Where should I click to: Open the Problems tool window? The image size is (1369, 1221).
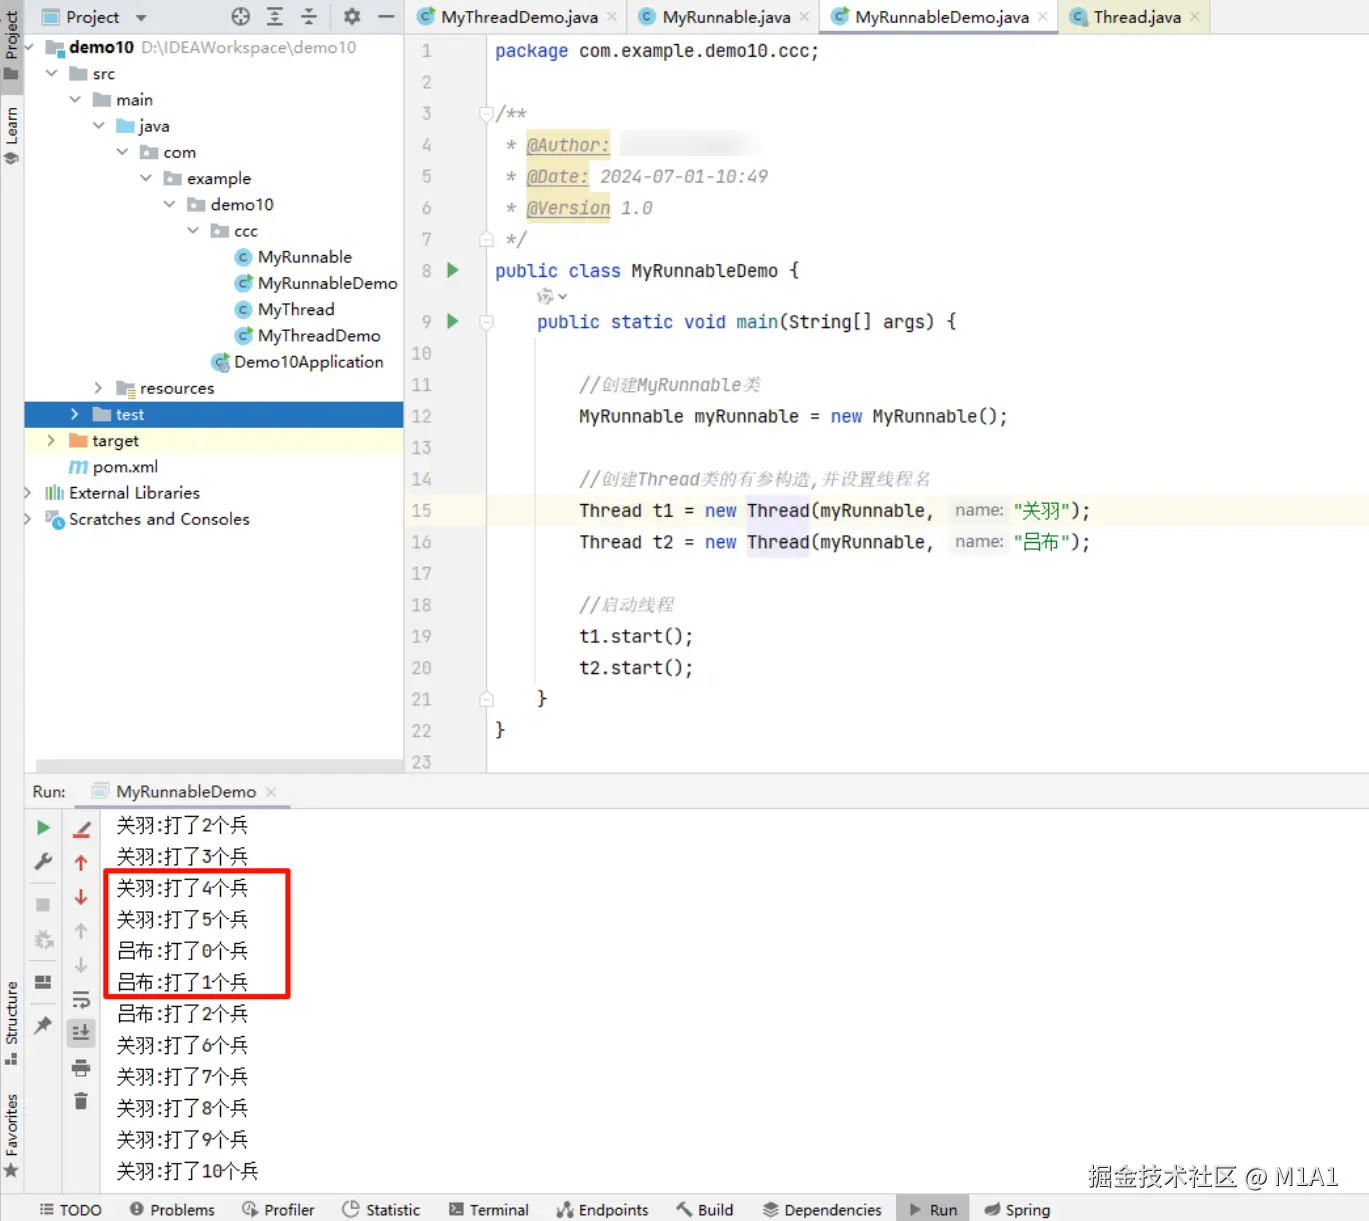pos(172,1209)
